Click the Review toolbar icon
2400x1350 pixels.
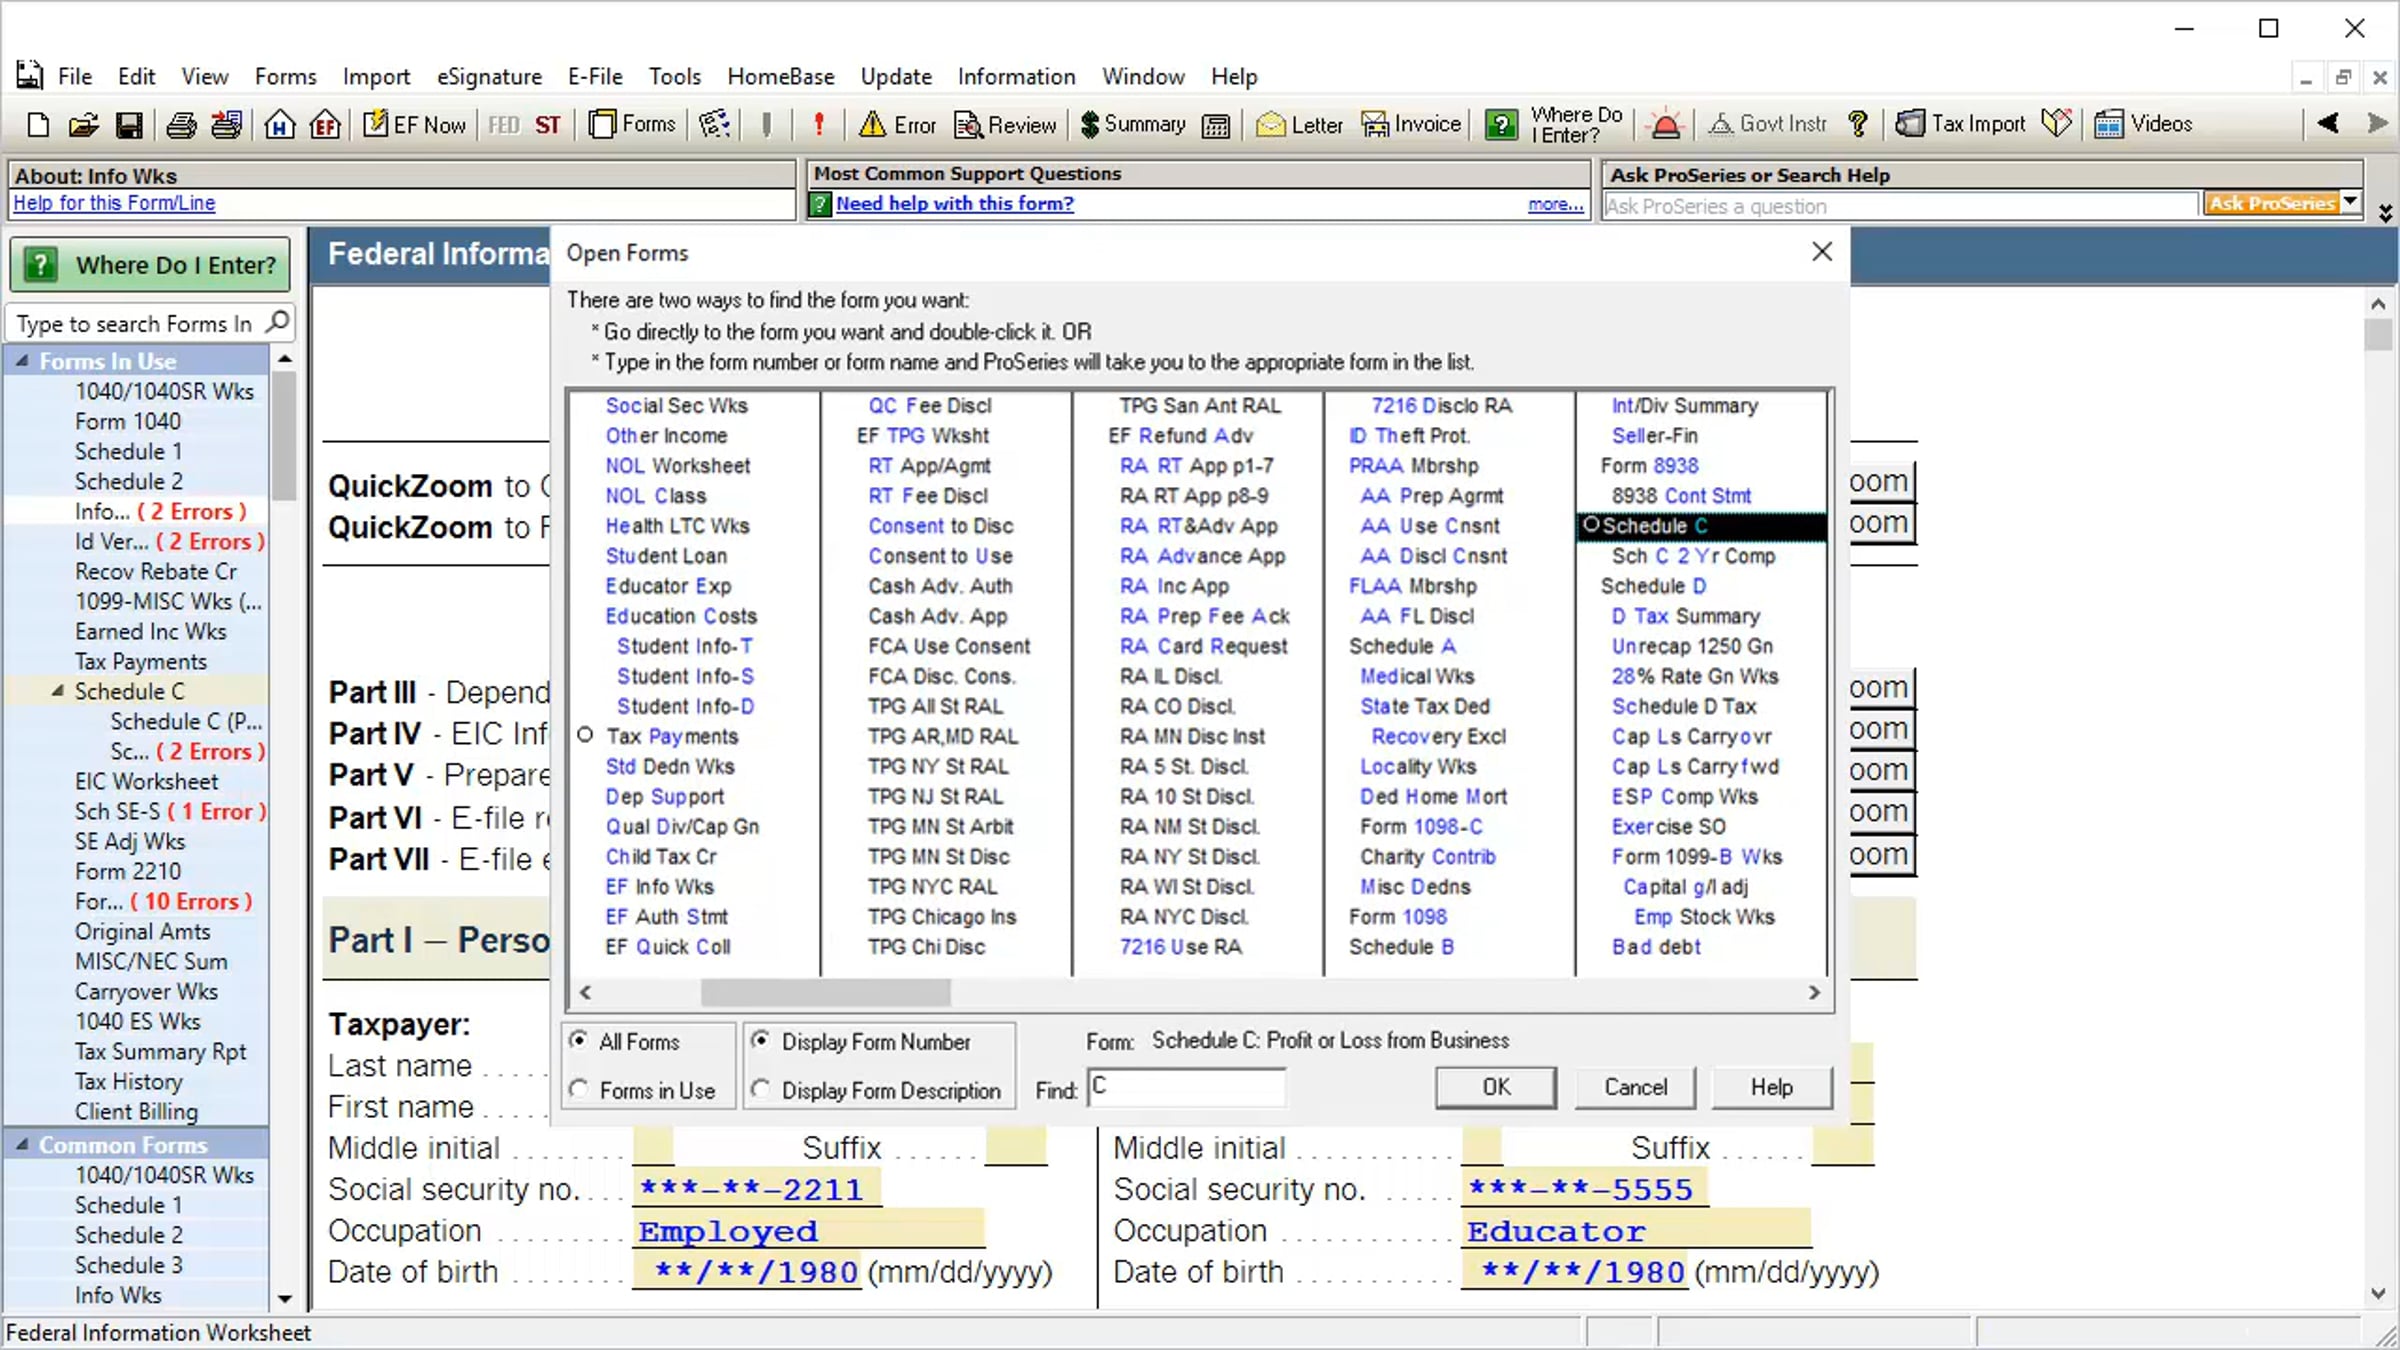(968, 125)
